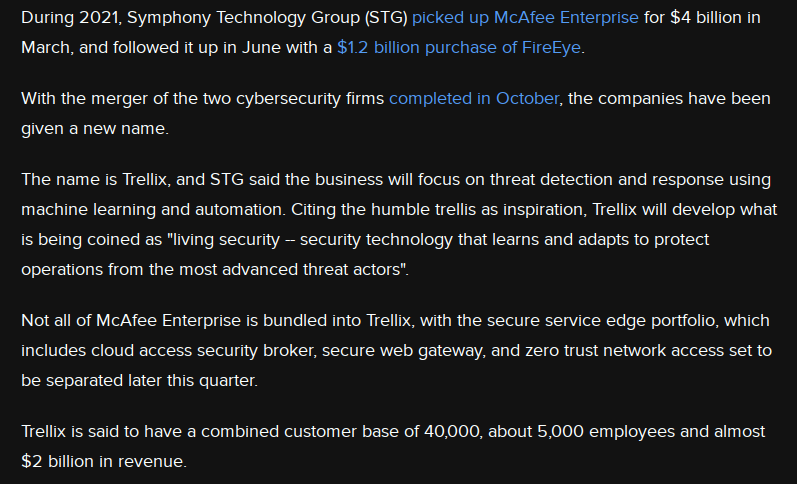Image resolution: width=797 pixels, height=484 pixels.
Task: Click the words 'secure service edge portfolio'
Action: tap(601, 321)
